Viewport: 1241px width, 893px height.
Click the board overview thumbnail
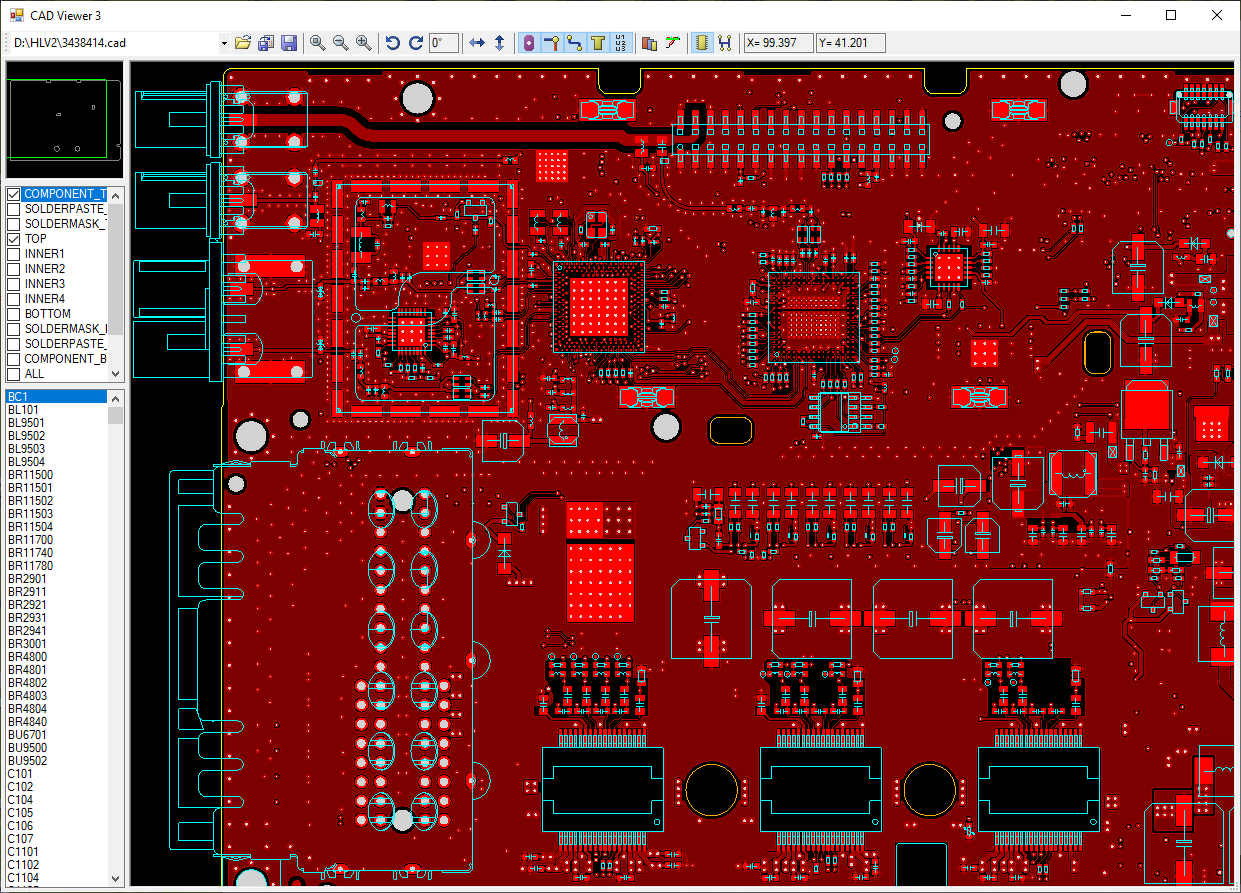coord(65,121)
